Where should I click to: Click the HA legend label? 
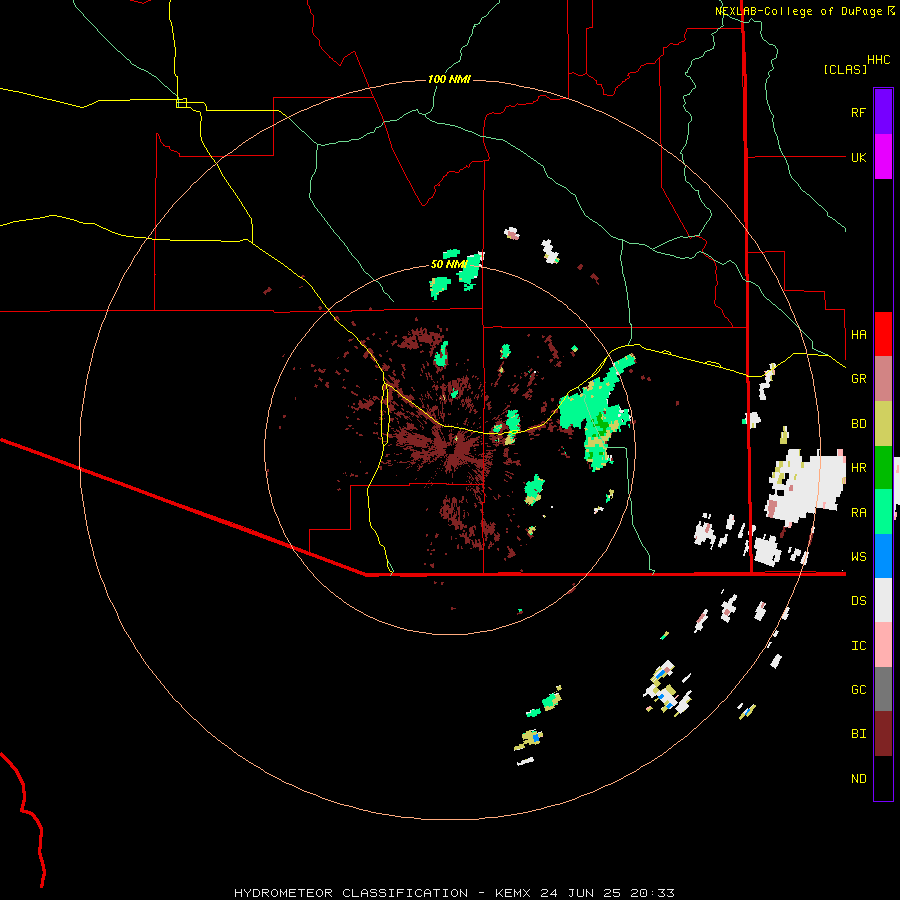tap(858, 334)
